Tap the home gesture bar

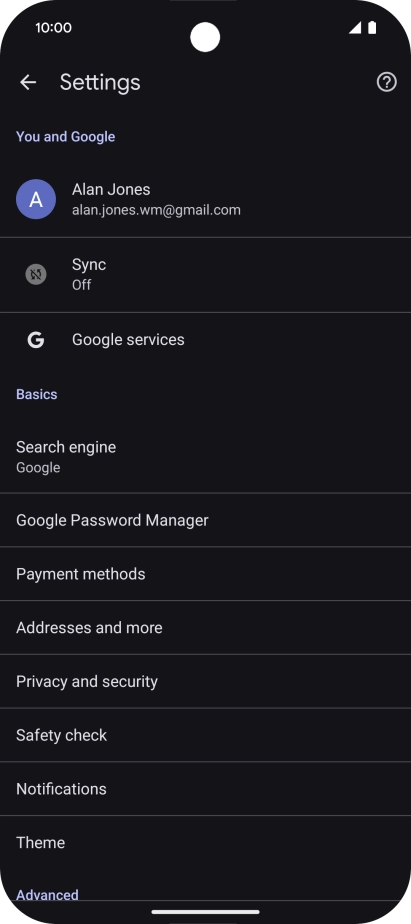205,912
